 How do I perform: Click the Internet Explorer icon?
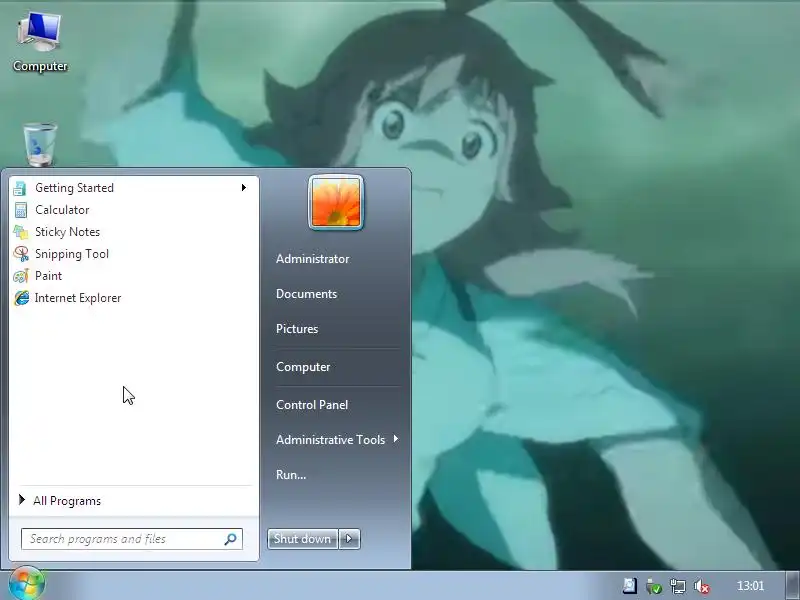pyautogui.click(x=21, y=298)
